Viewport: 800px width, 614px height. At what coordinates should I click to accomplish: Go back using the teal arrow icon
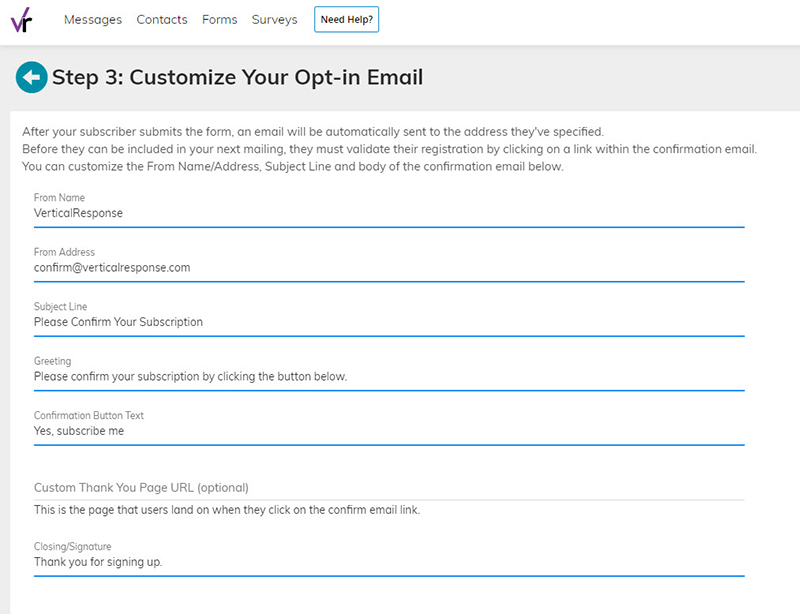point(32,78)
